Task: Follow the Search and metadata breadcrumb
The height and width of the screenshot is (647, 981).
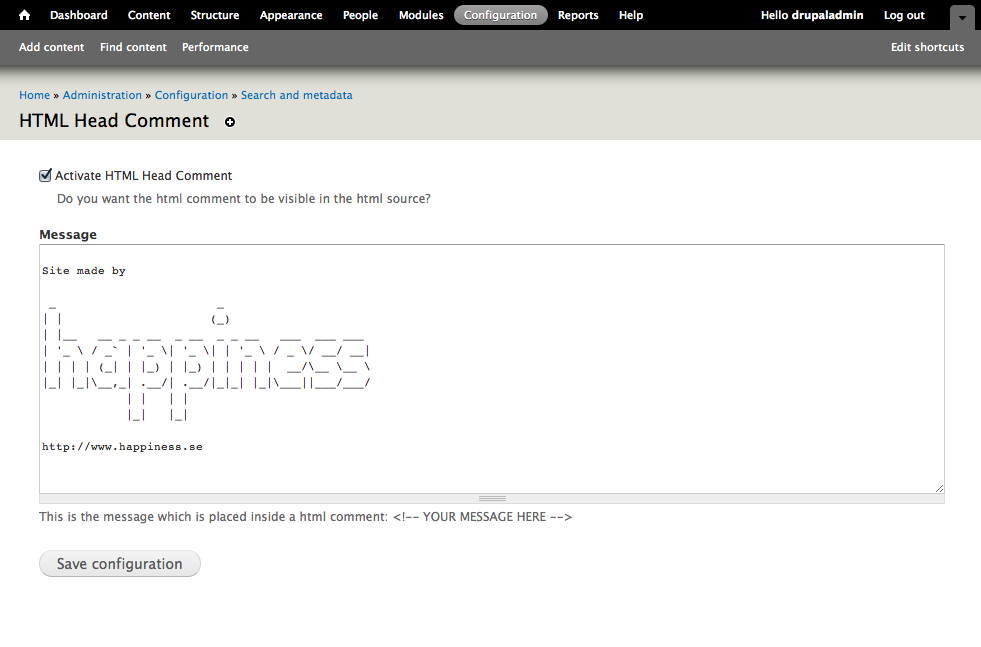Action: point(297,95)
